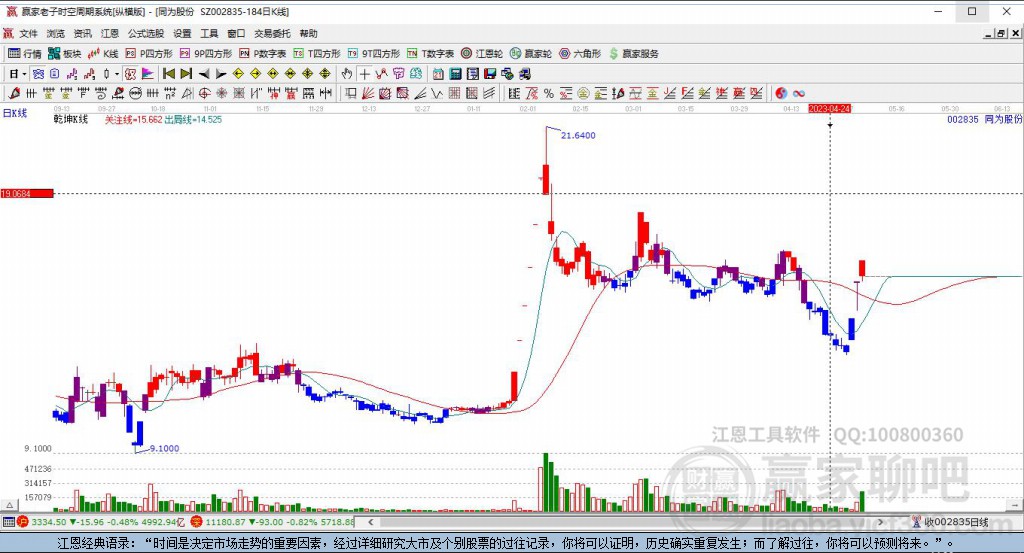Open the T四方形 tool

tap(317, 54)
